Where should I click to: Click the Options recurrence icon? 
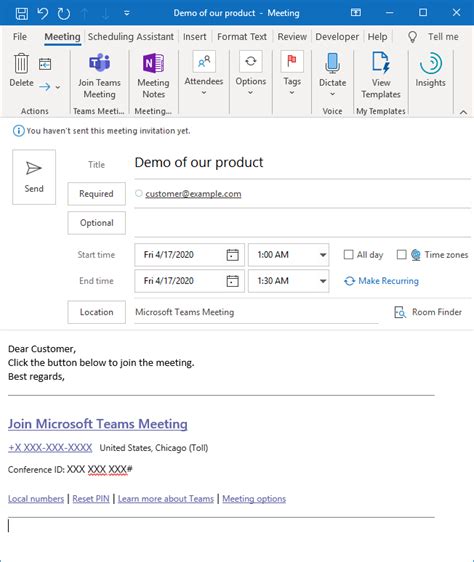(x=251, y=61)
